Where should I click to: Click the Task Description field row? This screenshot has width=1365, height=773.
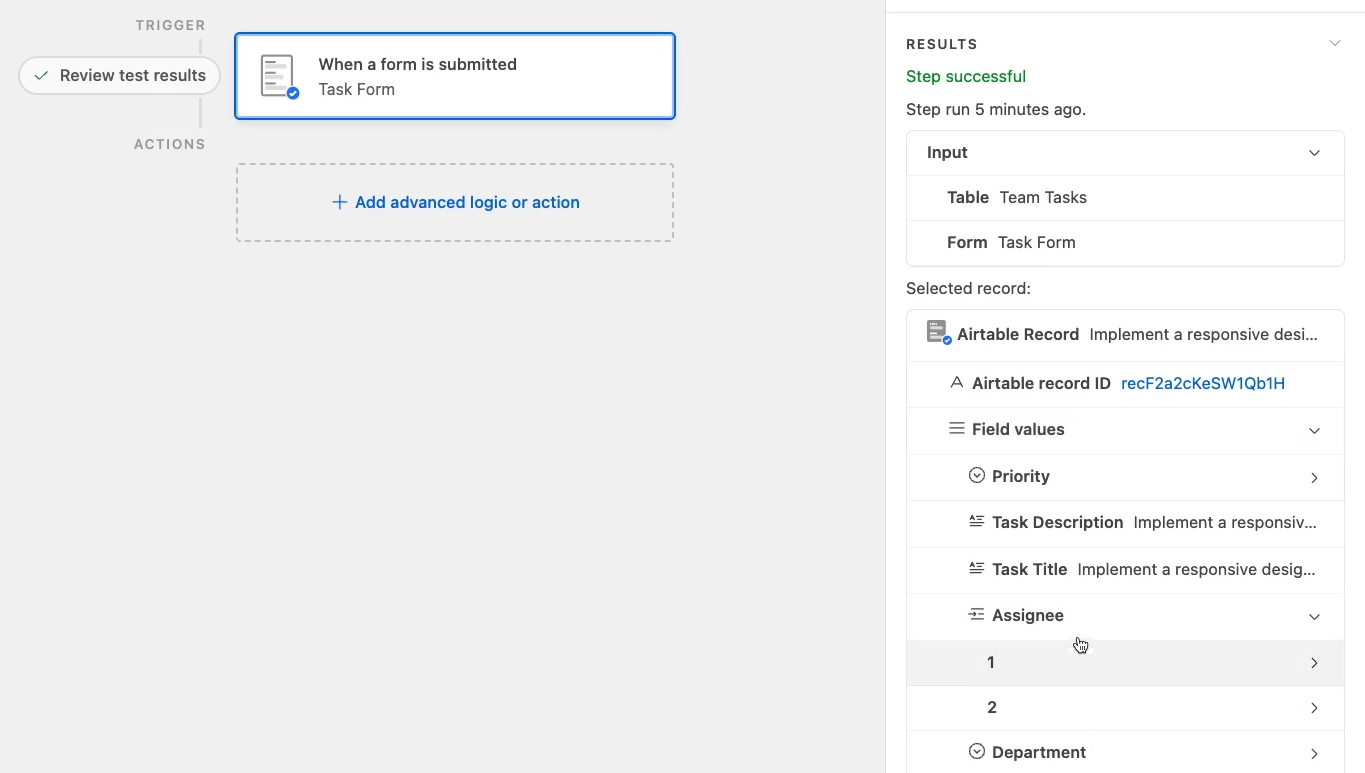coord(1125,522)
